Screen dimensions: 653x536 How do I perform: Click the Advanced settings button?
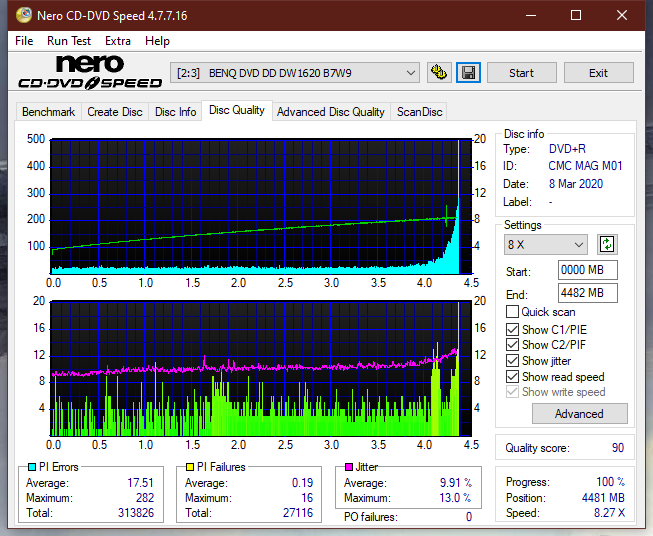coord(579,414)
